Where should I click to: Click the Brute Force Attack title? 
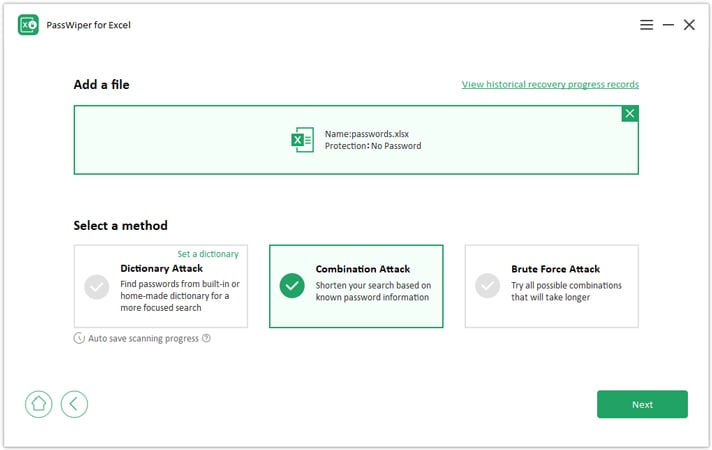point(556,269)
